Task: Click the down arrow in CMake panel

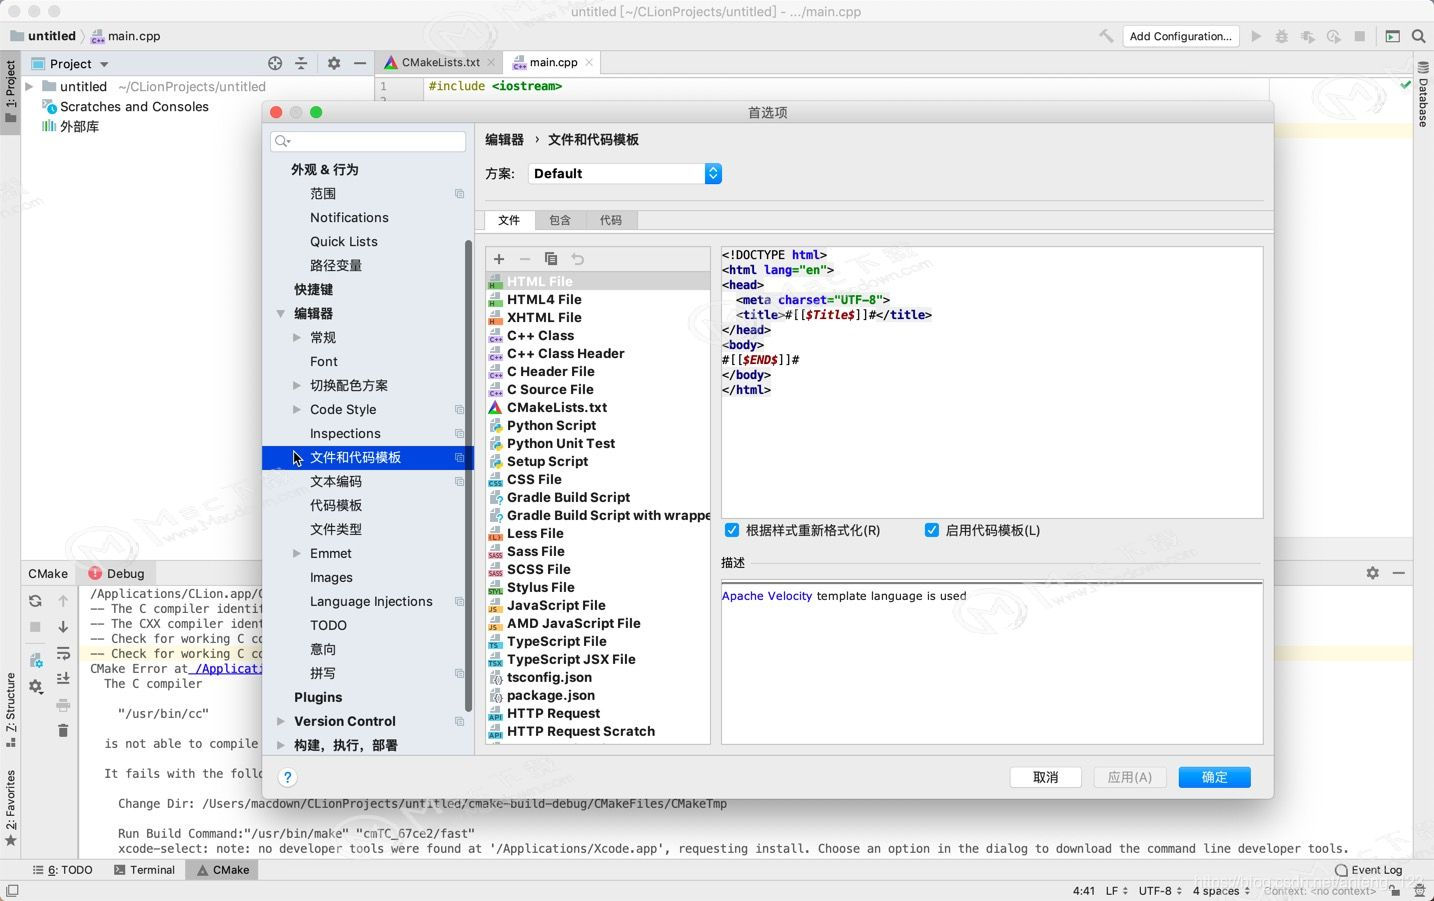Action: (63, 627)
